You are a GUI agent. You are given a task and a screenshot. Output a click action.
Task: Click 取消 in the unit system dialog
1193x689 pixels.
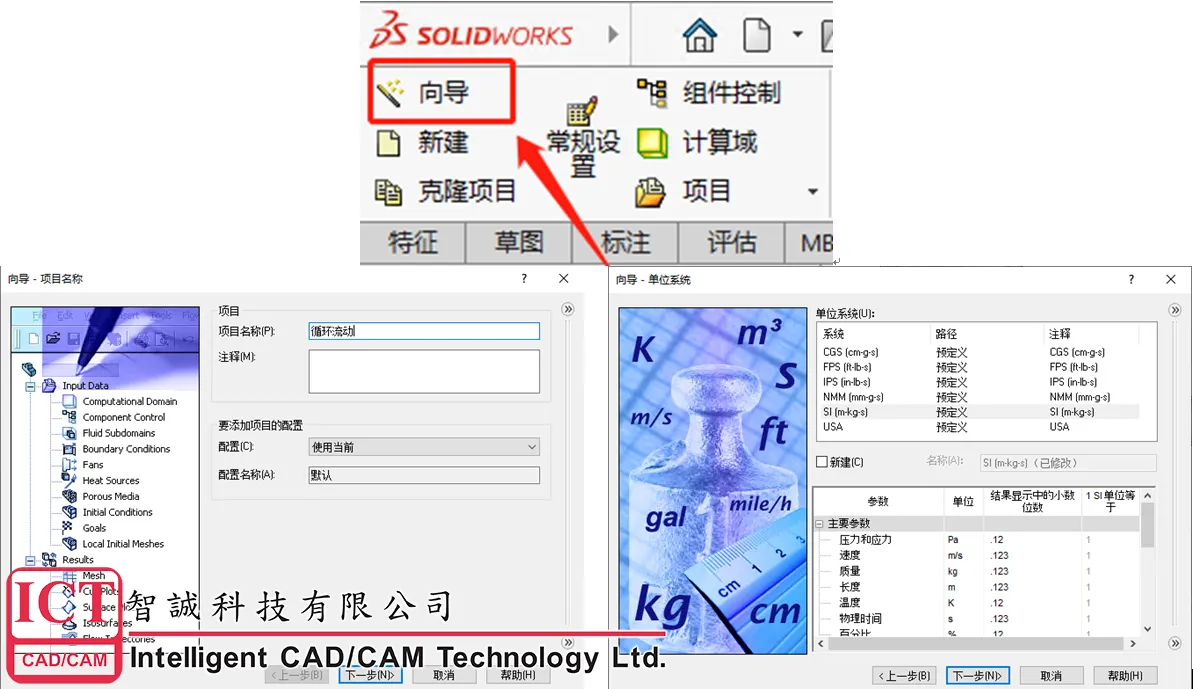click(x=1048, y=676)
